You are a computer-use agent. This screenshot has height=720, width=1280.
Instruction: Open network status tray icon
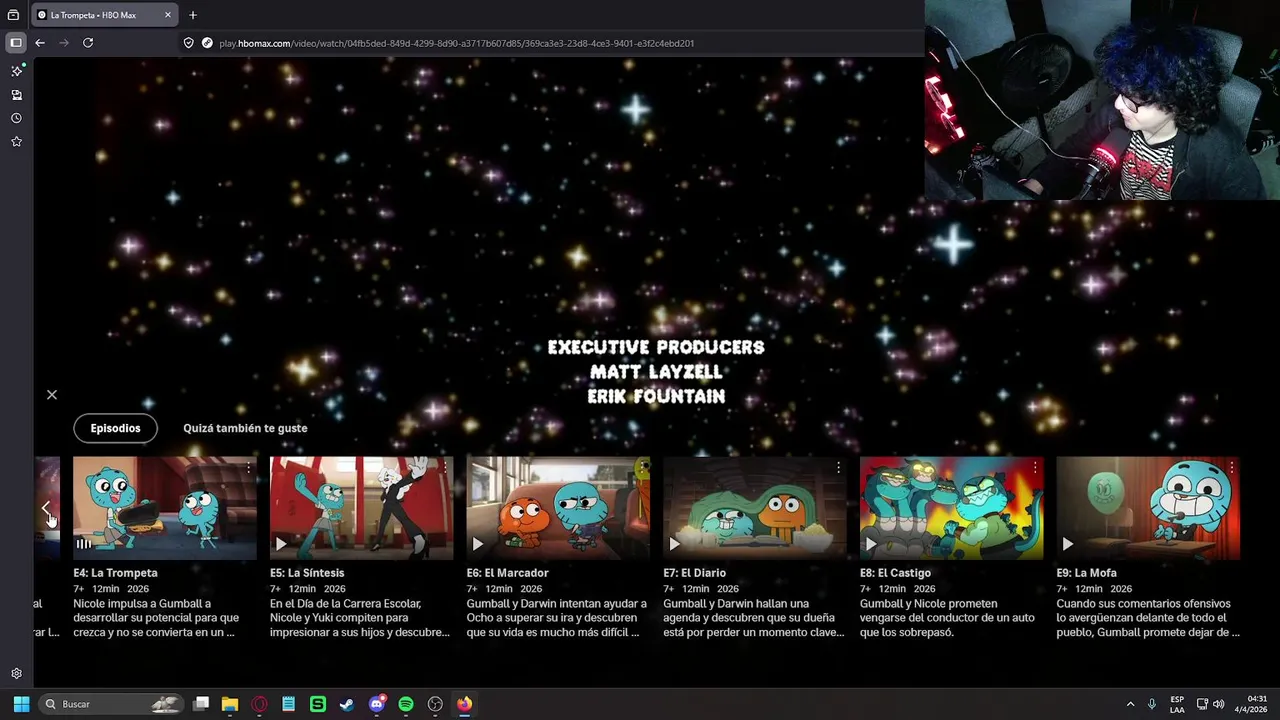[x=1202, y=704]
